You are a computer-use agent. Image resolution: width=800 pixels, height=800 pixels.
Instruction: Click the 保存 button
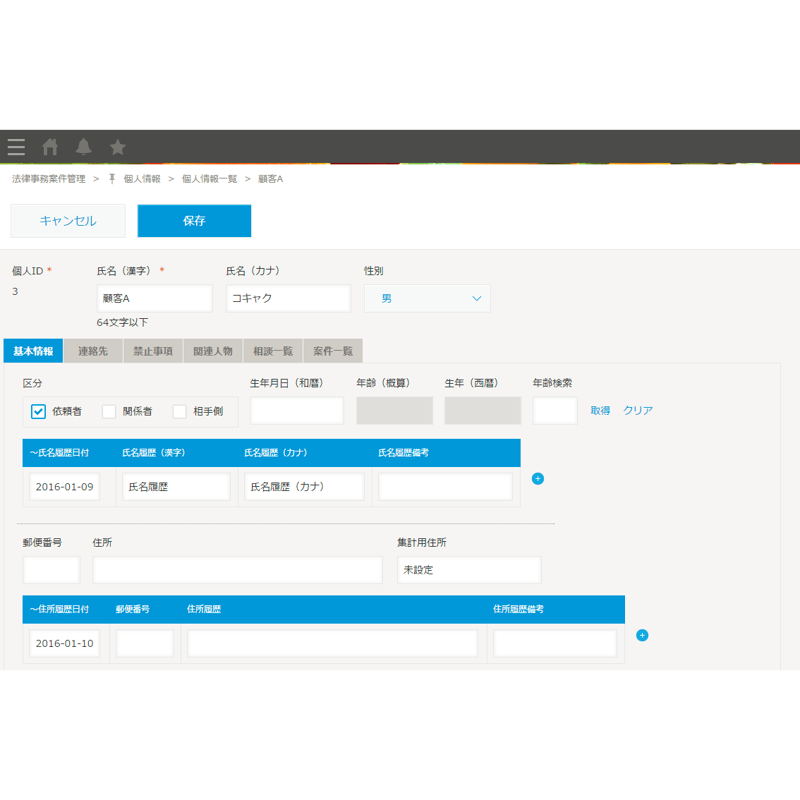194,221
